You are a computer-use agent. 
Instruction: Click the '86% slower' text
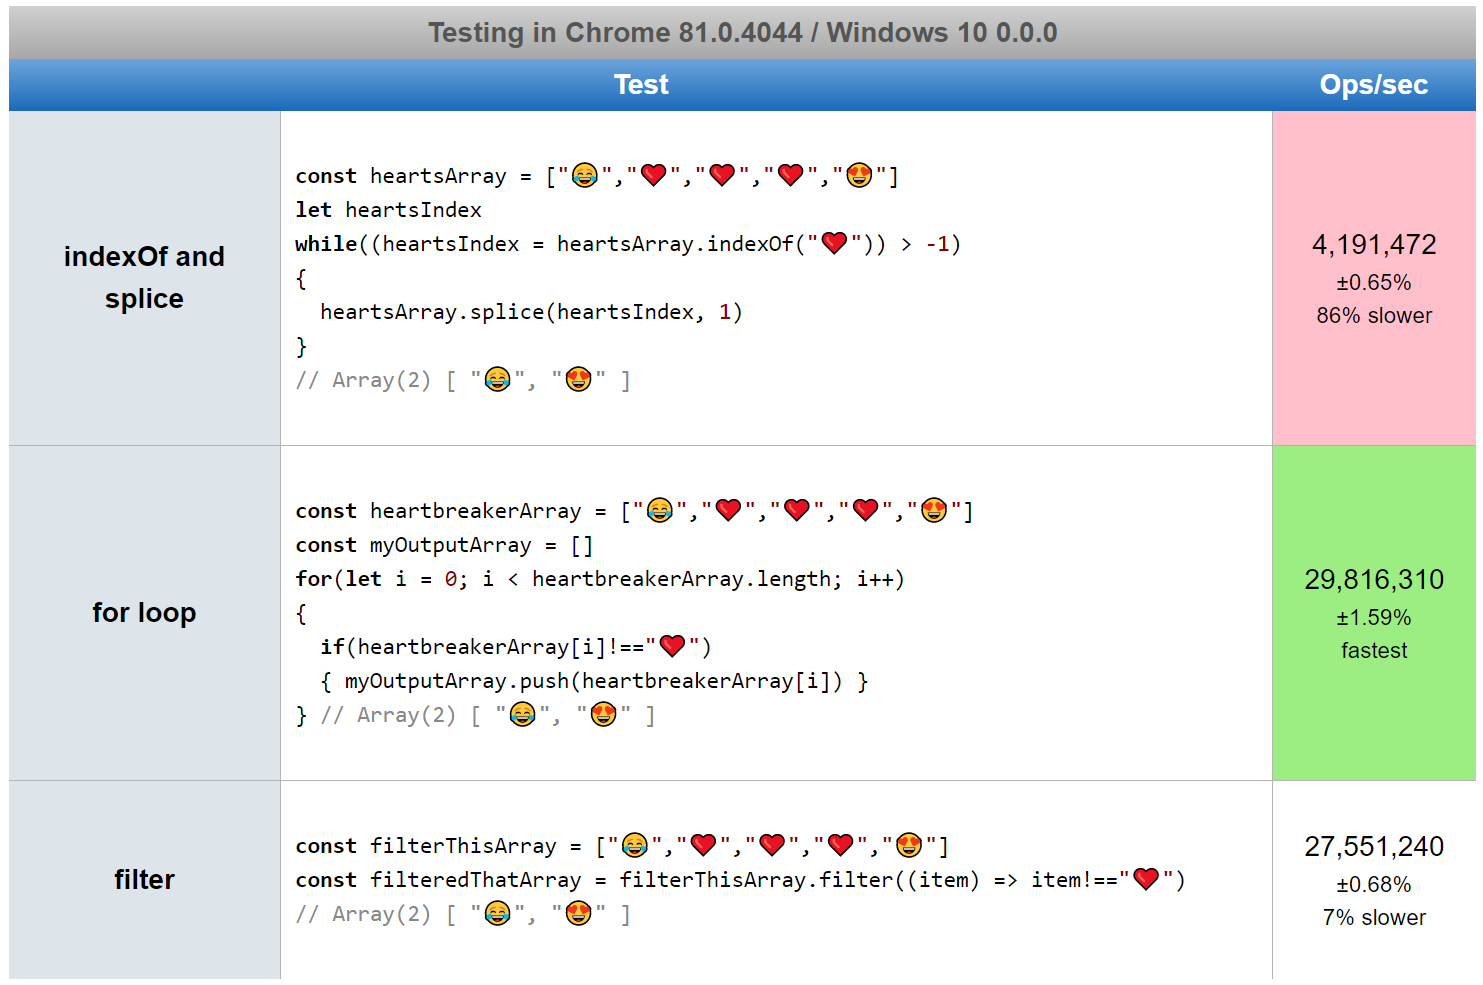(x=1374, y=316)
